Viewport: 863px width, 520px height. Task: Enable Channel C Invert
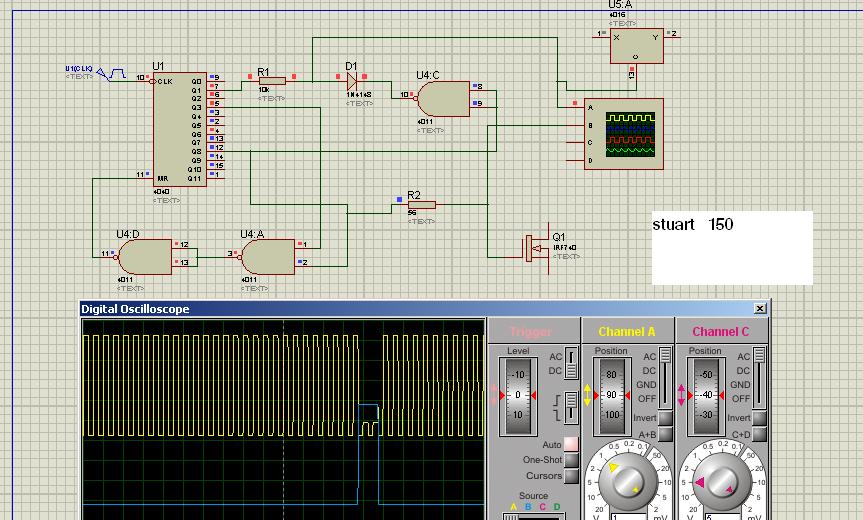tap(760, 418)
